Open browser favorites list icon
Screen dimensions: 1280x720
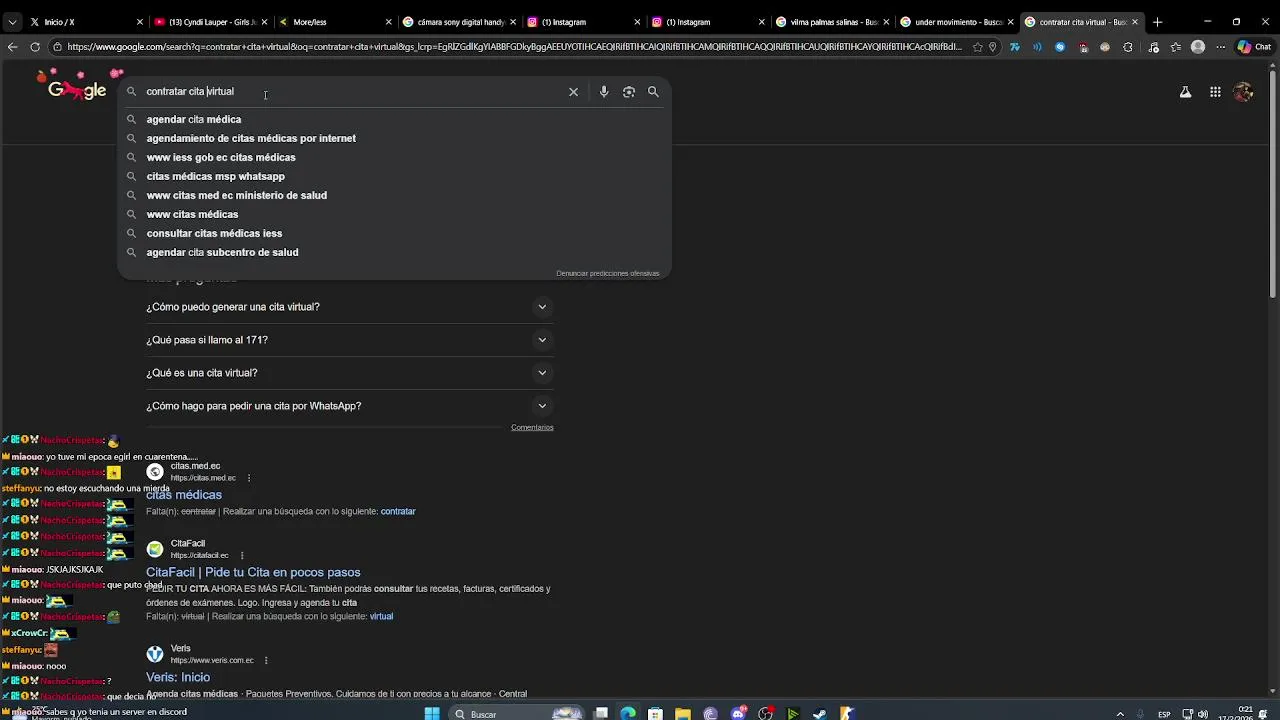(1175, 47)
